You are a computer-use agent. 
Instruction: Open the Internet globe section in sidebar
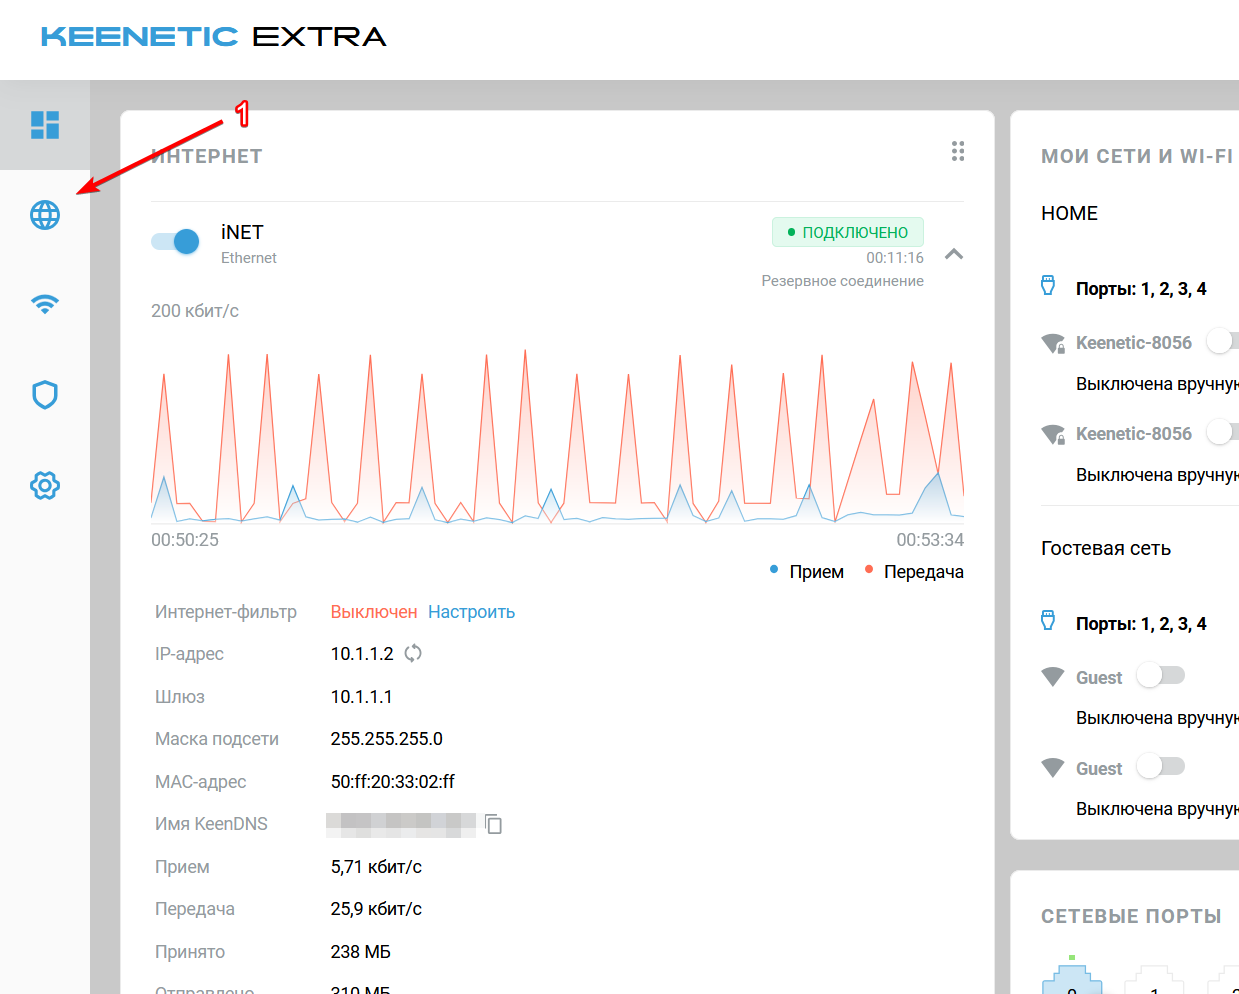click(x=45, y=215)
